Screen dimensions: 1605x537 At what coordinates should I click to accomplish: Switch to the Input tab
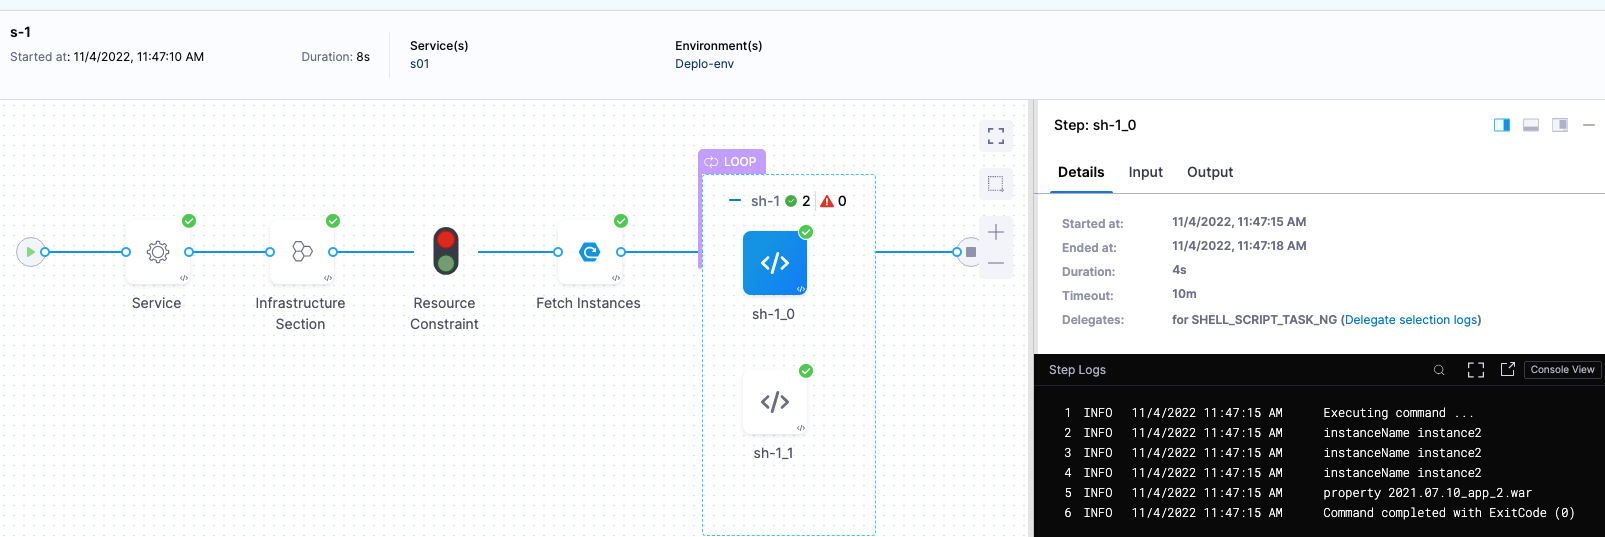coord(1145,172)
